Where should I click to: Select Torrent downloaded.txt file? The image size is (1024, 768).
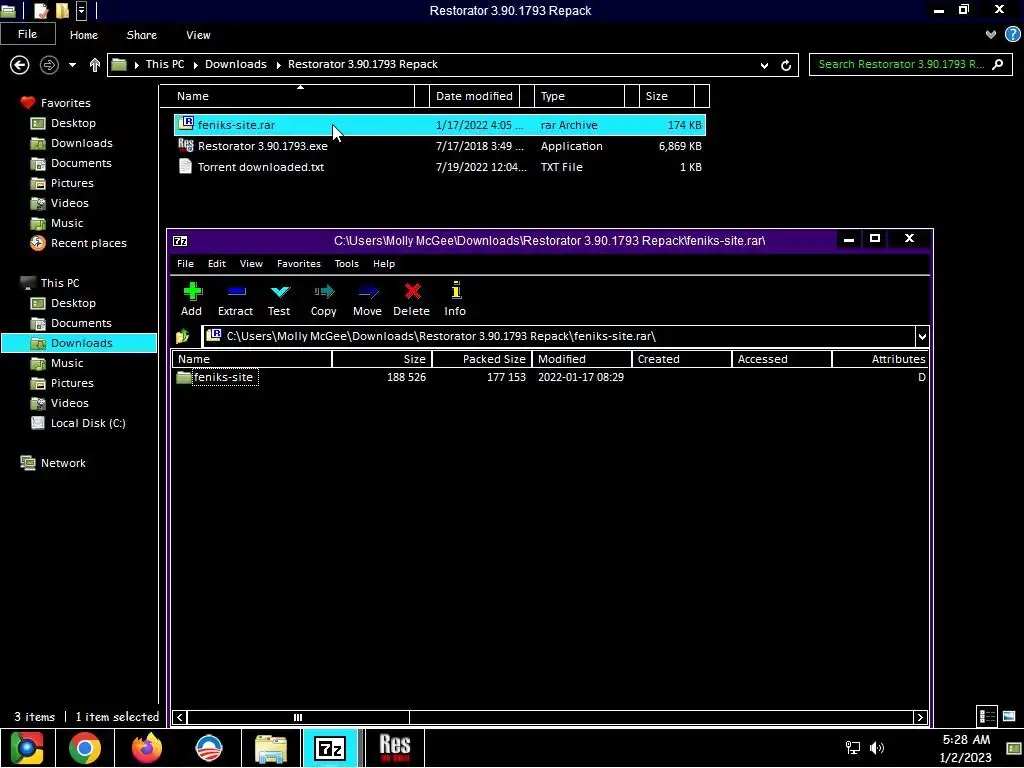coord(440,167)
